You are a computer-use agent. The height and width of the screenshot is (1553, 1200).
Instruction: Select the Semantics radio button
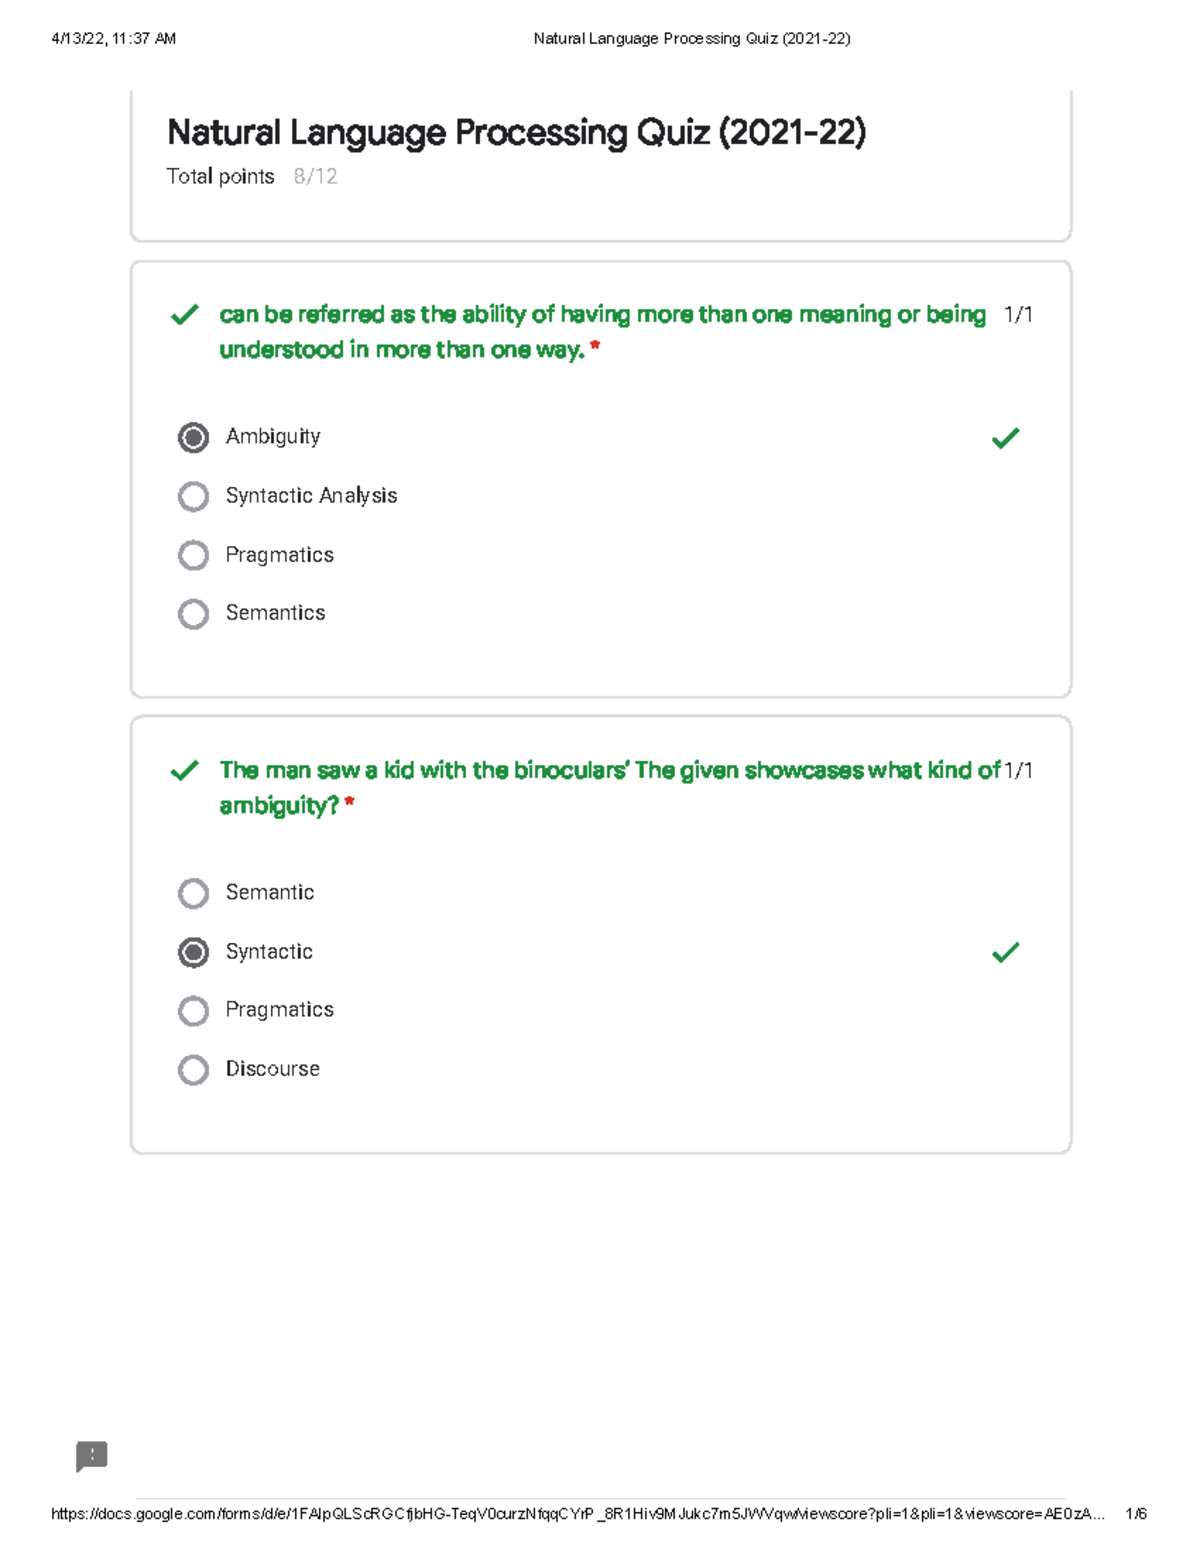click(x=193, y=613)
